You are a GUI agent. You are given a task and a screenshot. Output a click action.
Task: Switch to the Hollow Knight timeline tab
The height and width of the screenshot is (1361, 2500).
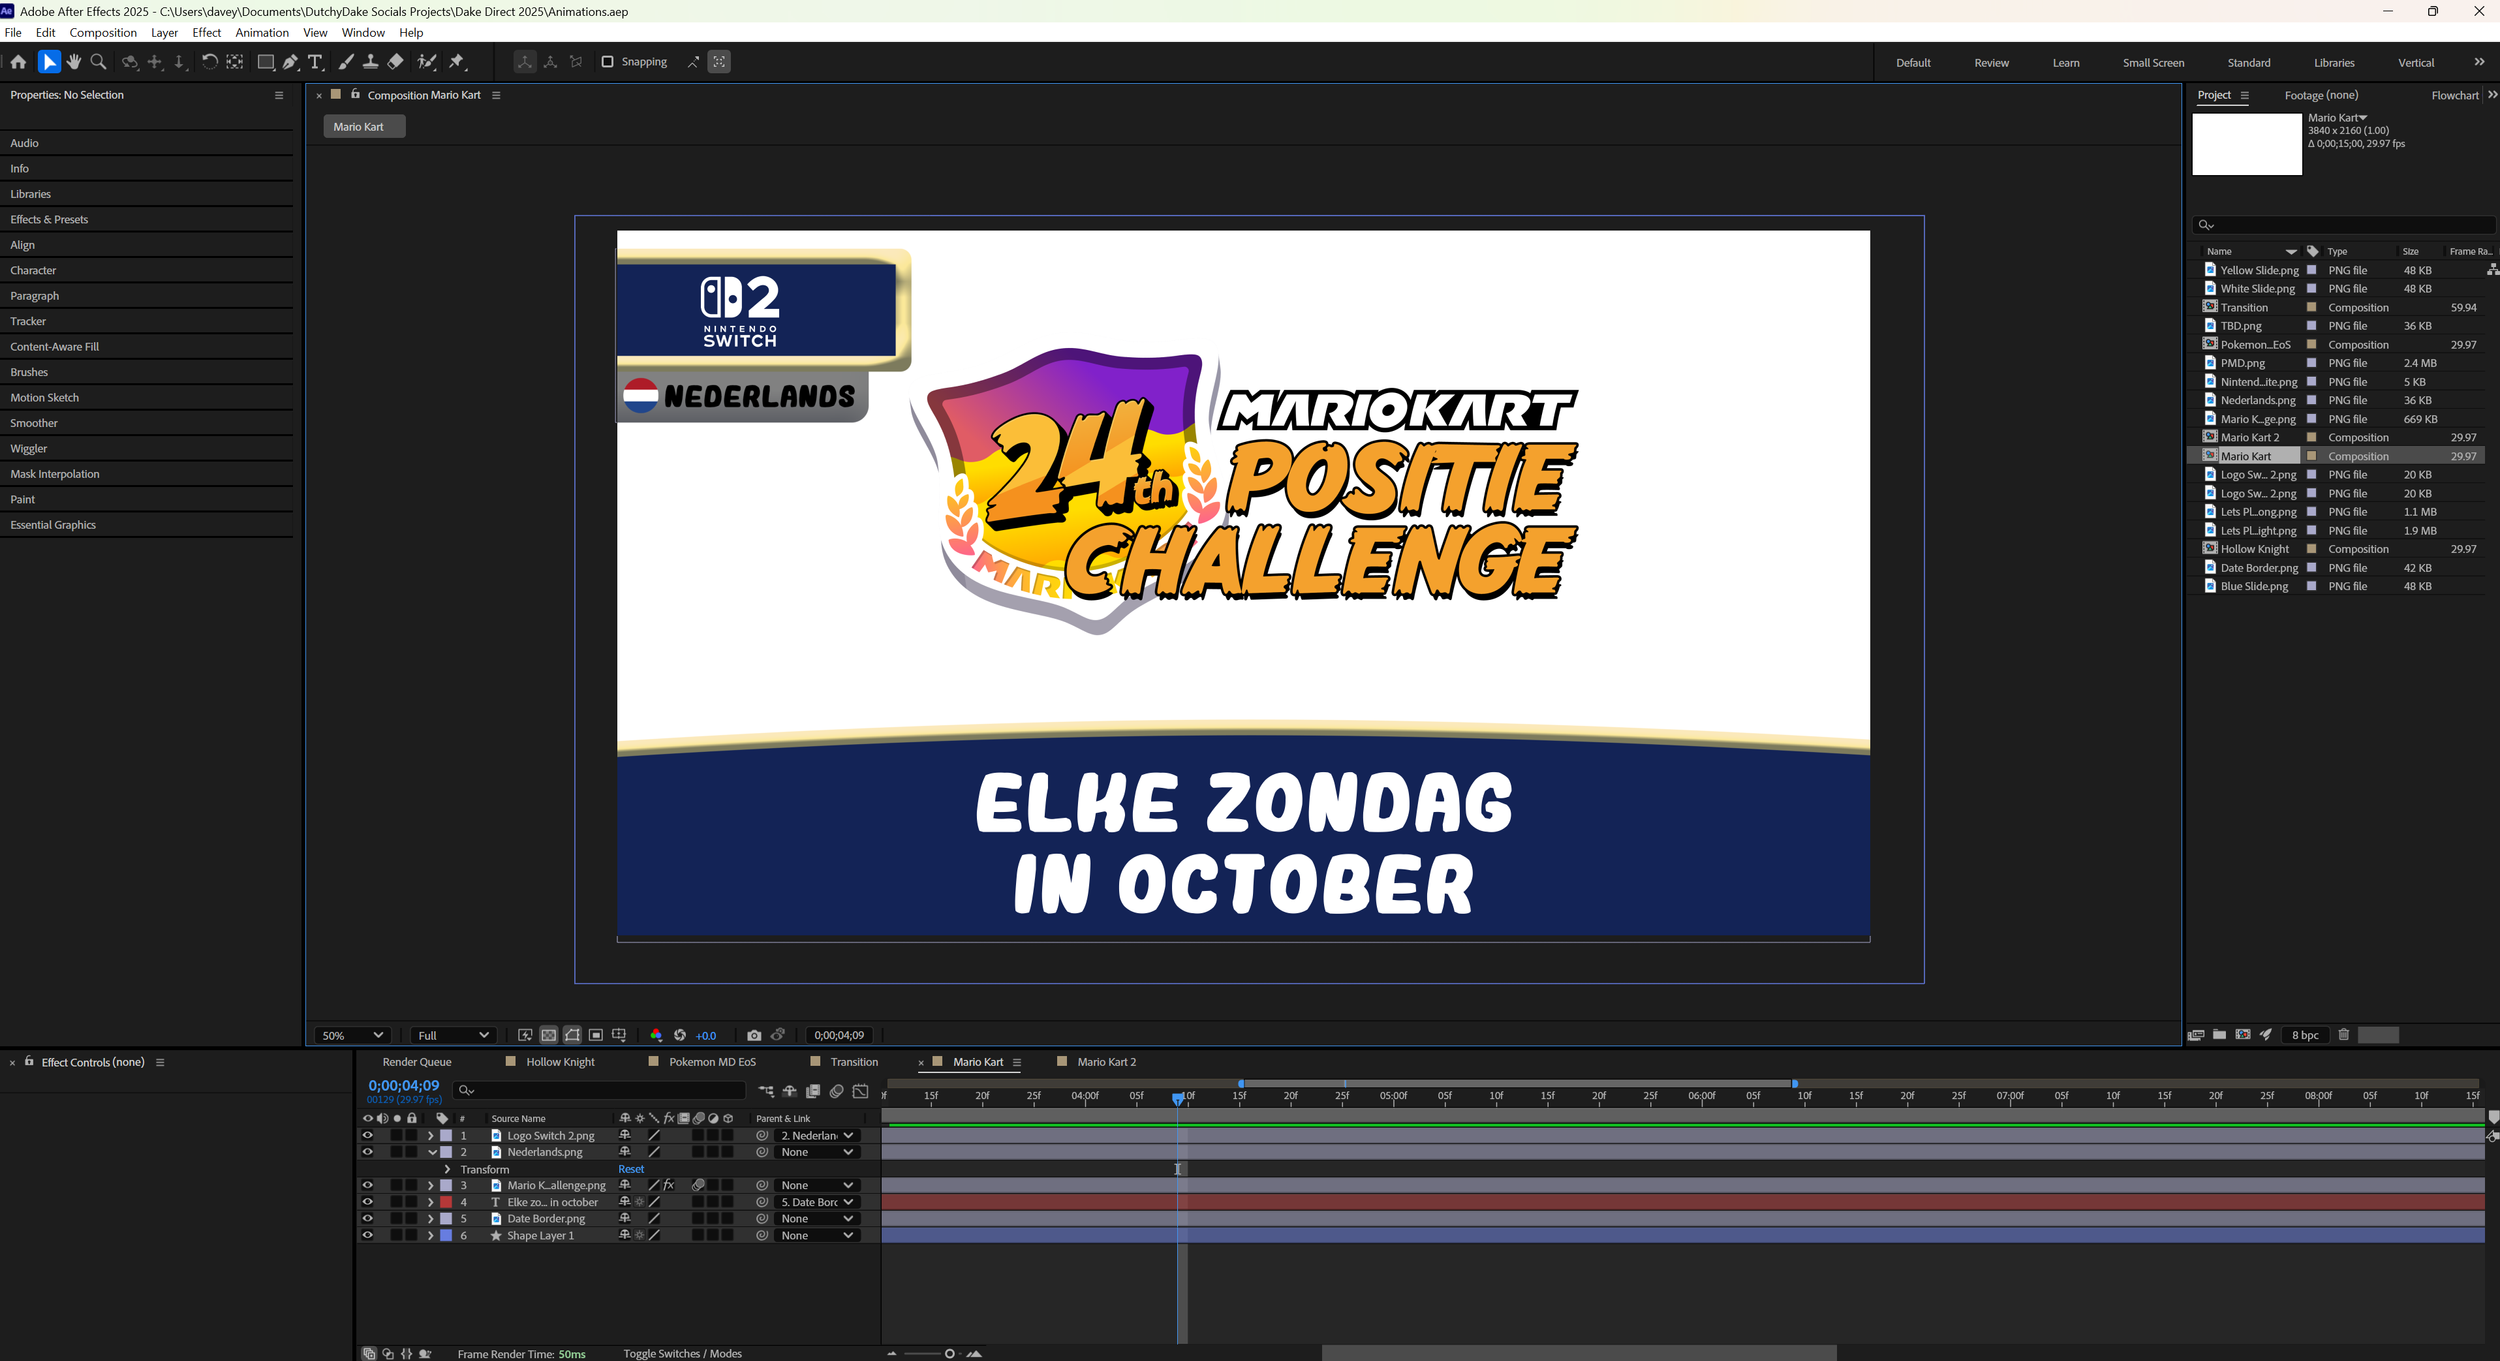coord(560,1062)
